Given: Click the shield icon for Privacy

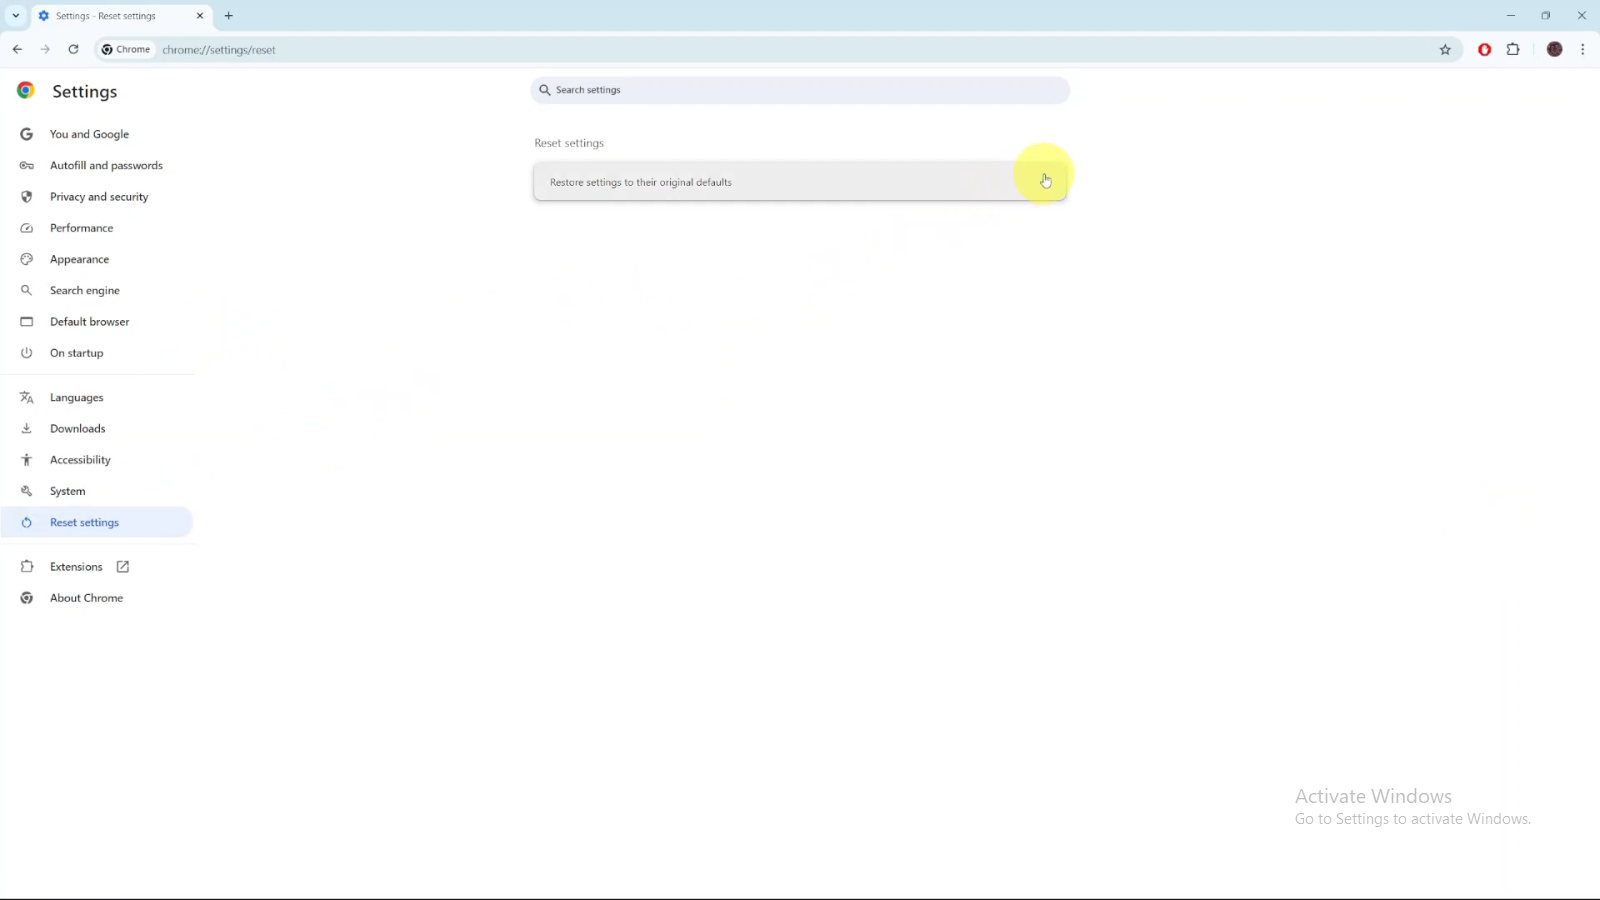Looking at the screenshot, I should (27, 197).
